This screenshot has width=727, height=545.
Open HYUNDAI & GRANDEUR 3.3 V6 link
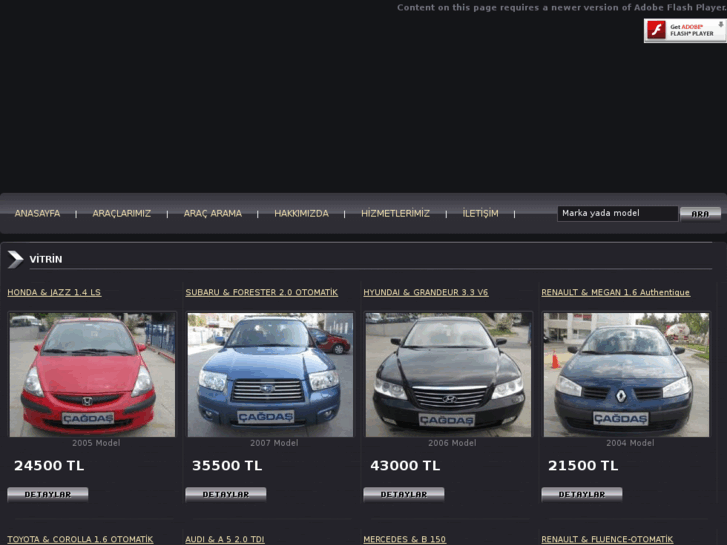click(x=426, y=292)
